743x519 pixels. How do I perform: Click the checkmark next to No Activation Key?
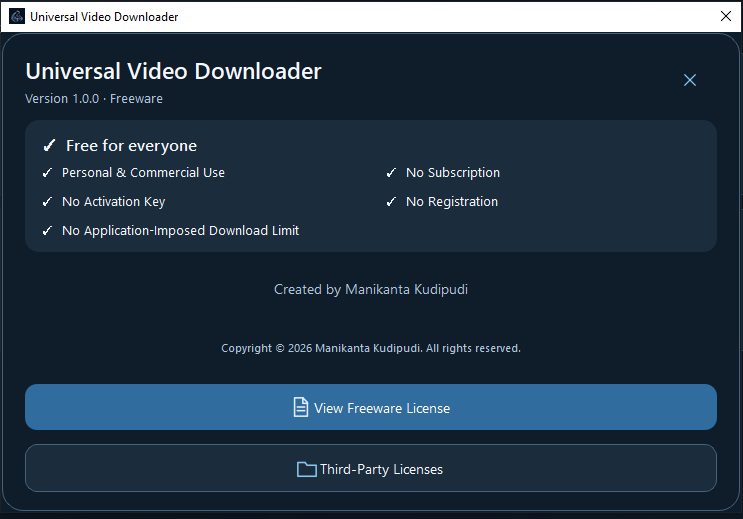click(47, 202)
